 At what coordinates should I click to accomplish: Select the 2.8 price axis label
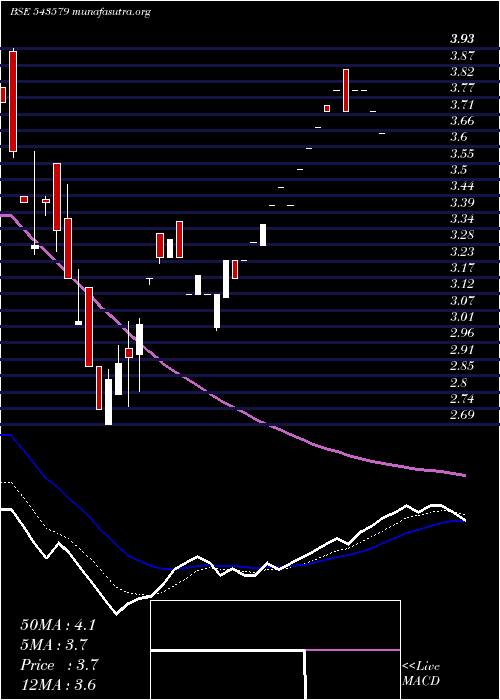click(458, 383)
